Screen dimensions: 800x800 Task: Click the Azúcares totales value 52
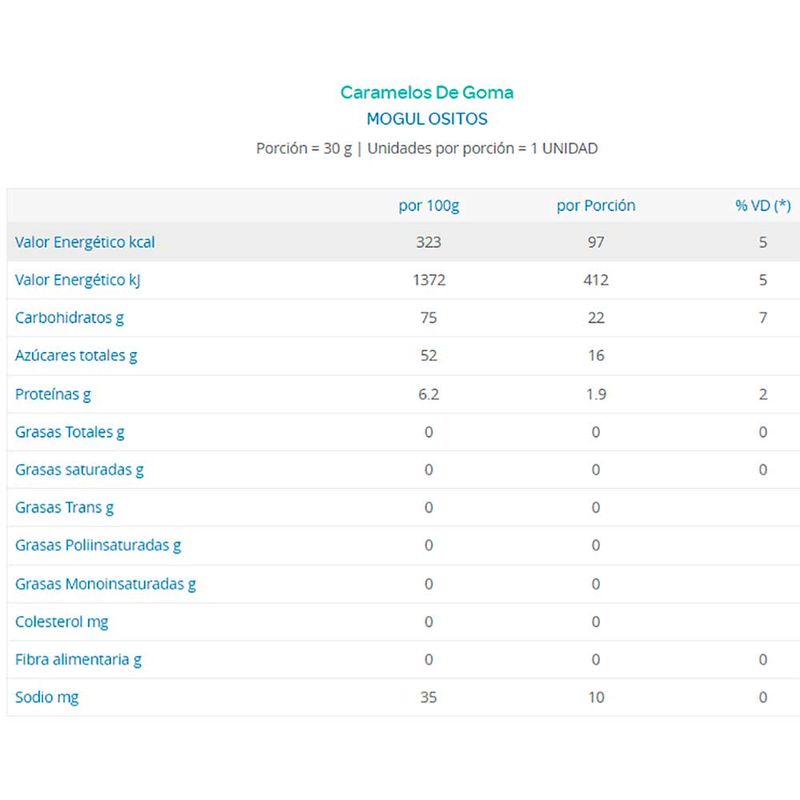(x=429, y=356)
